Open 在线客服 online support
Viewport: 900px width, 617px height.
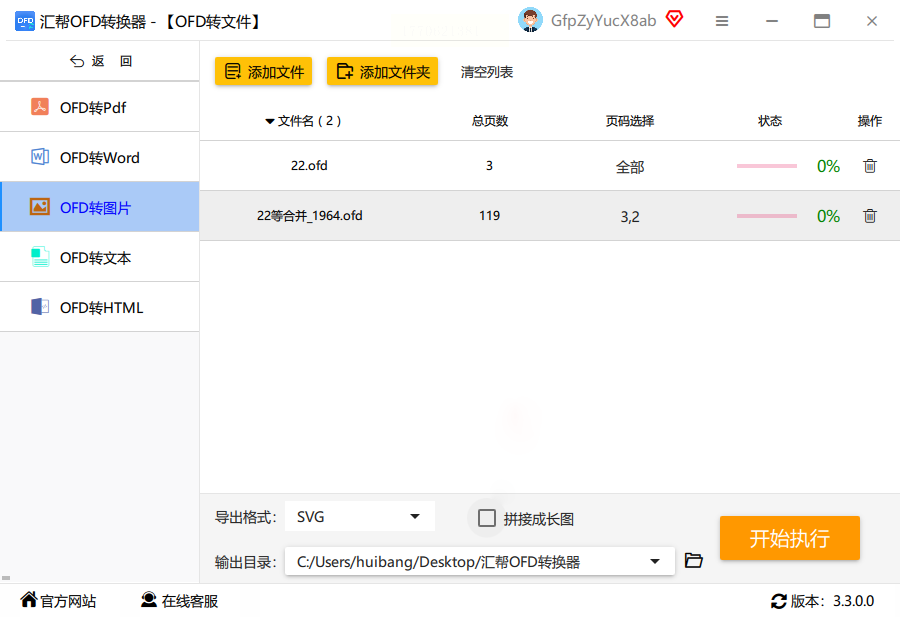click(x=180, y=601)
